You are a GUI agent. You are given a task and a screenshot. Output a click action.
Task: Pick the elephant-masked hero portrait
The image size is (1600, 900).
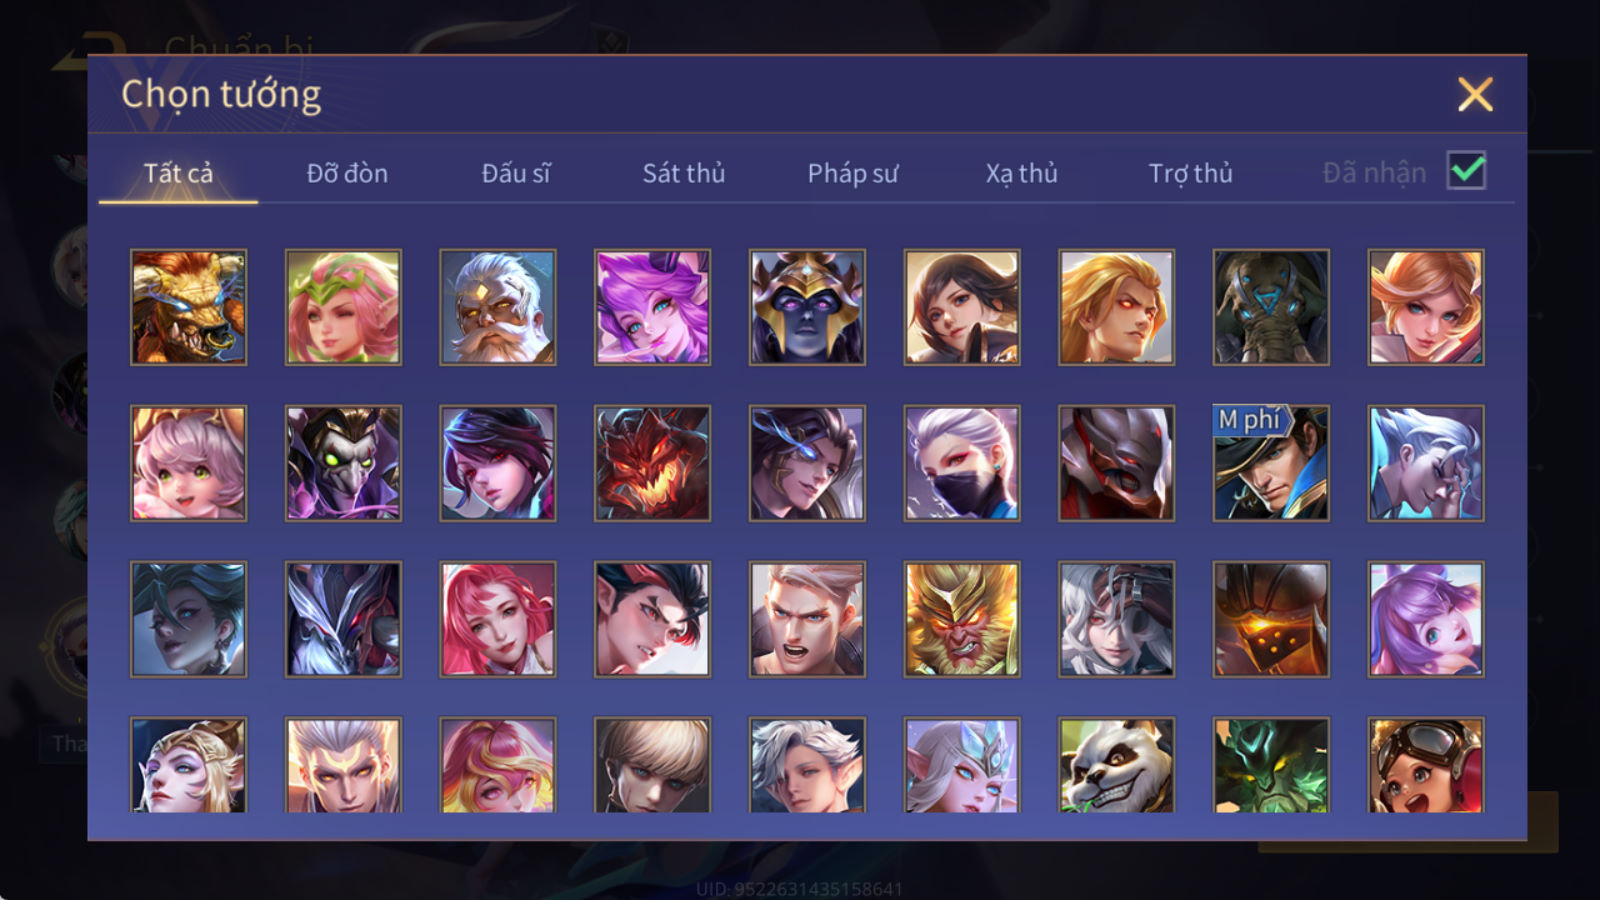click(x=1271, y=307)
